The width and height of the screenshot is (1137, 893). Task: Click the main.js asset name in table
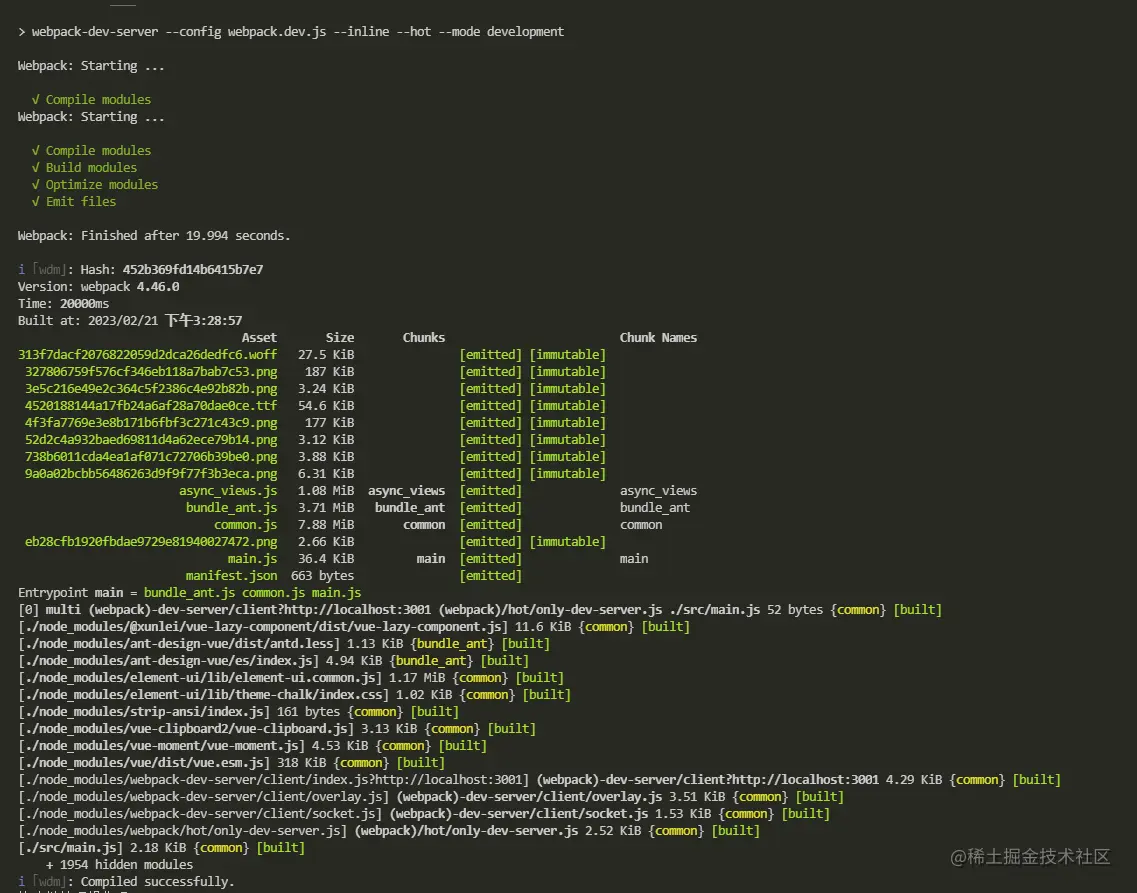[x=252, y=559]
